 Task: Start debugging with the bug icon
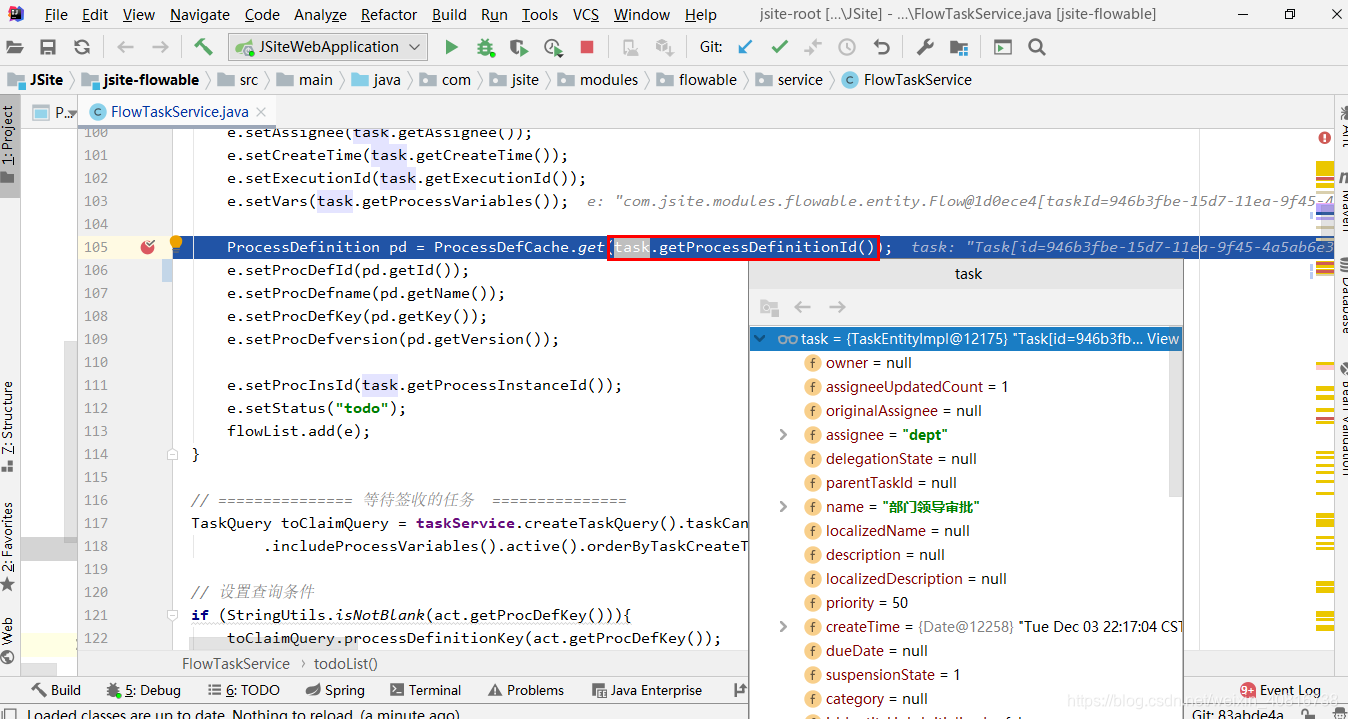pyautogui.click(x=485, y=47)
